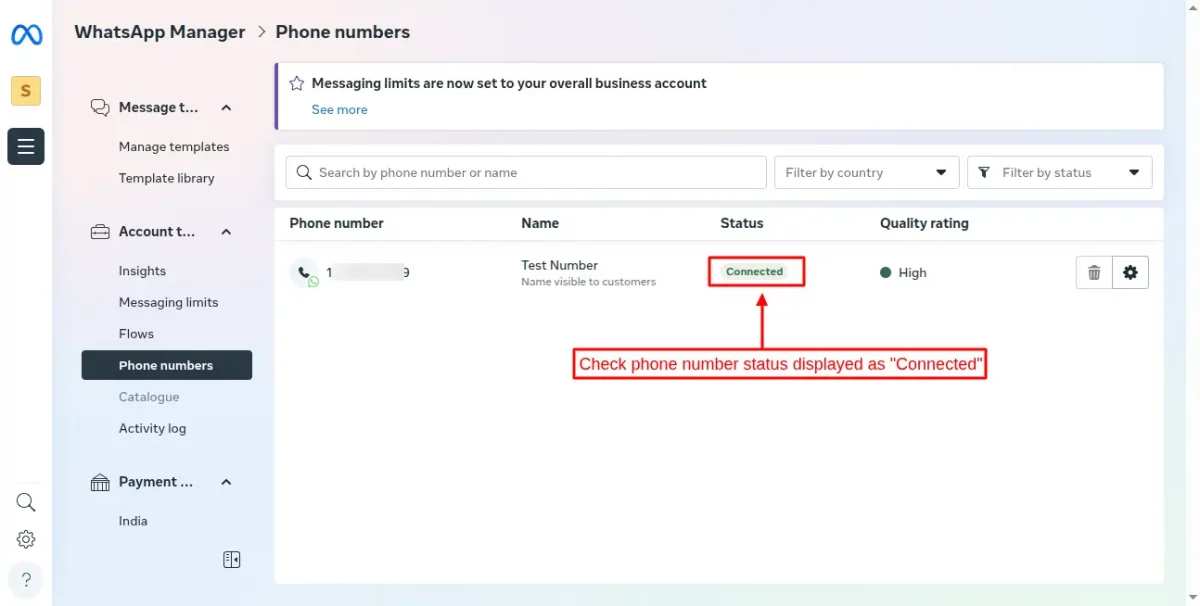This screenshot has width=1200, height=606.
Task: Collapse the Message templates section
Action: click(226, 108)
